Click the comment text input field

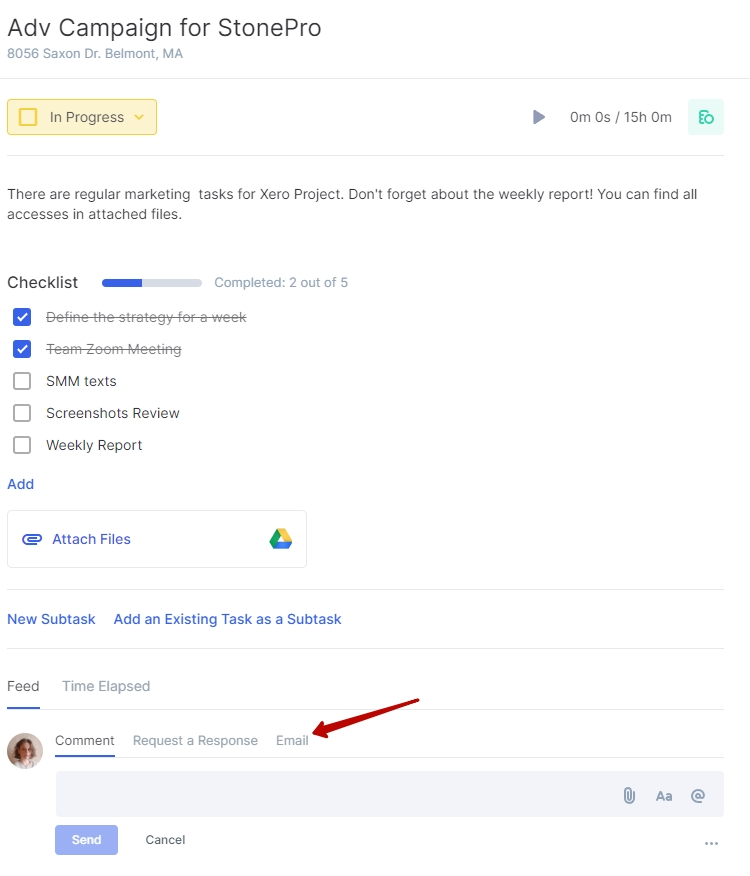pyautogui.click(x=390, y=794)
